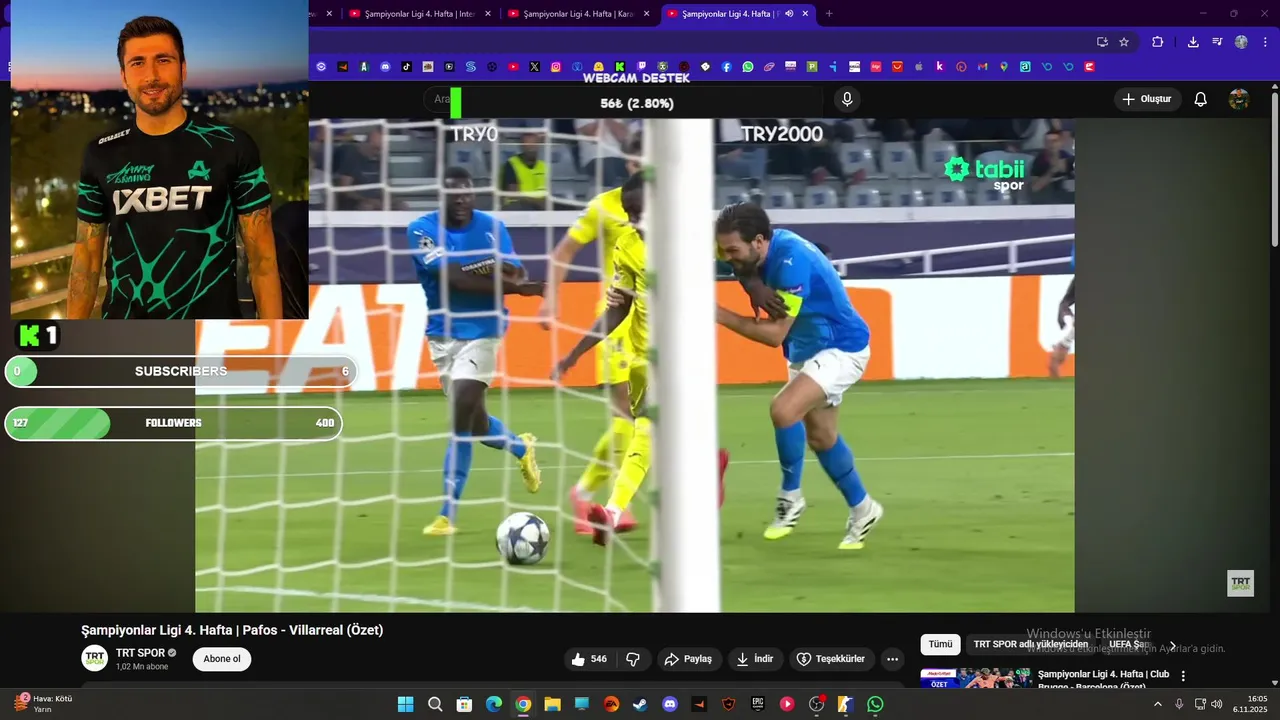Open the Club Brugge - Barcelona thumbnail

pos(976,678)
